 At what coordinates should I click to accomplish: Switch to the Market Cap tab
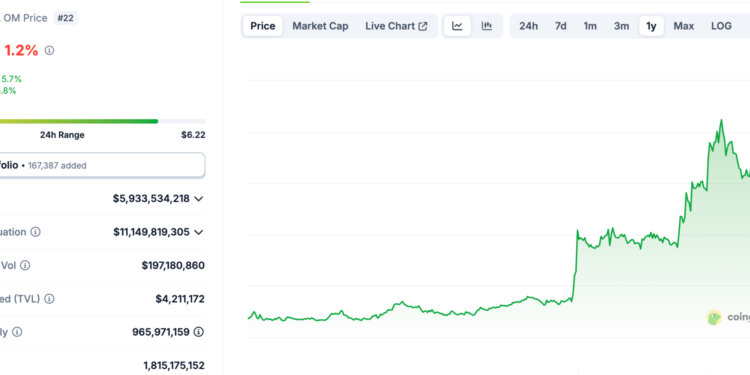(x=320, y=26)
